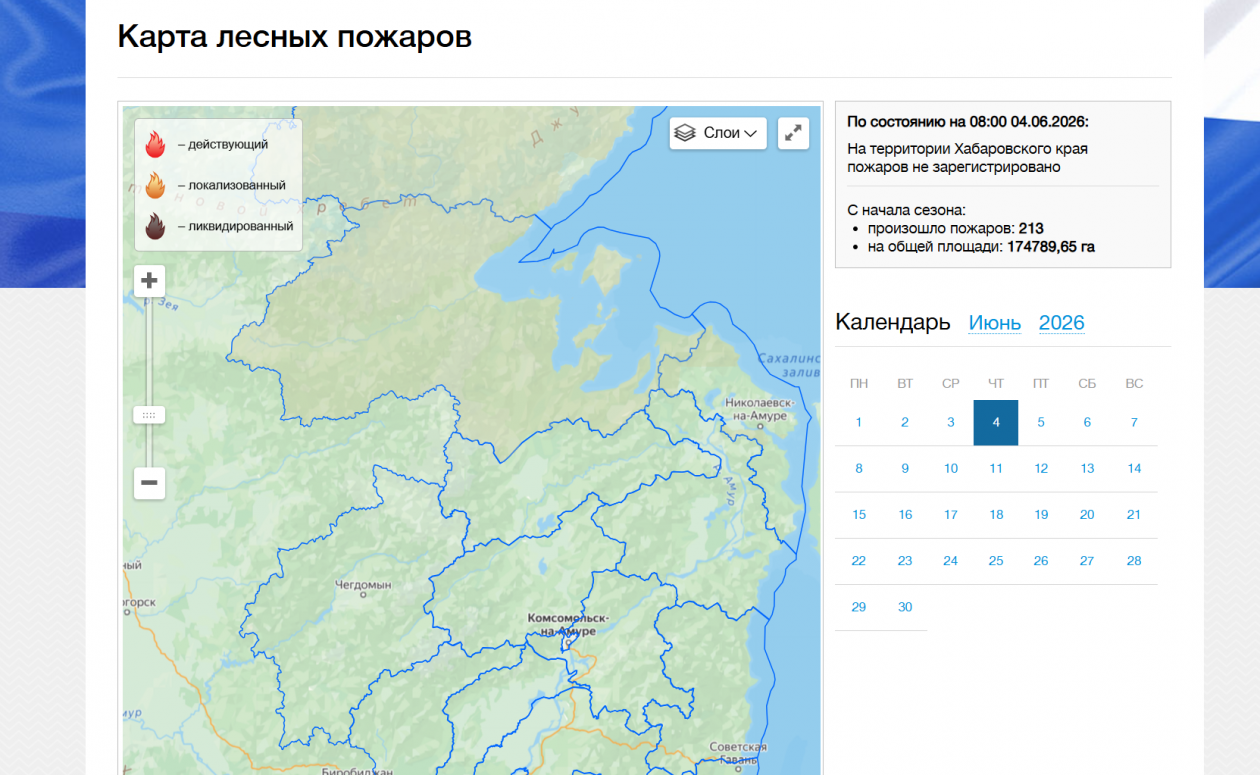The image size is (1260, 775).
Task: Click the Сахалинский залив map label
Action: point(789,365)
